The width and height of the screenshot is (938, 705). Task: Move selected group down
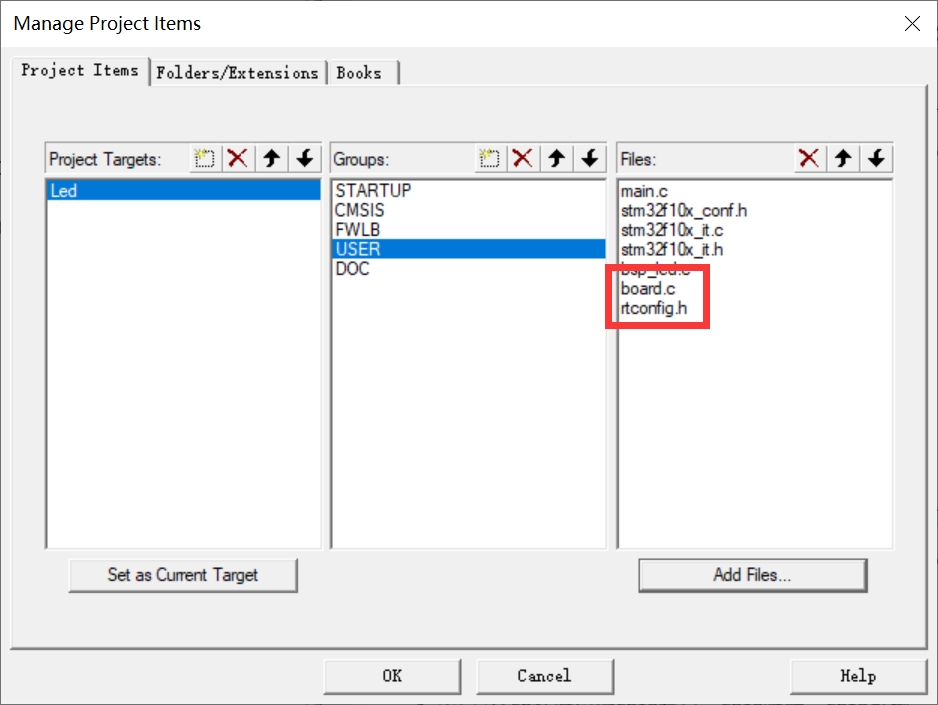click(590, 158)
